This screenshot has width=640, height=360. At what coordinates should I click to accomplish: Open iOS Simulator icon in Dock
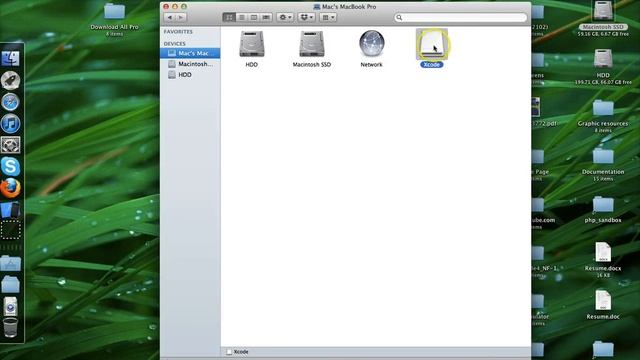[x=10, y=209]
